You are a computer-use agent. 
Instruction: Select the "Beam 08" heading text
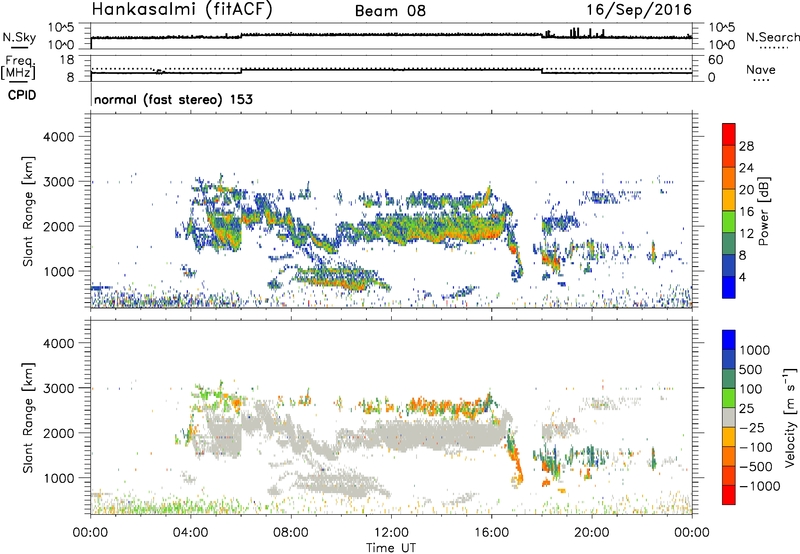click(390, 11)
